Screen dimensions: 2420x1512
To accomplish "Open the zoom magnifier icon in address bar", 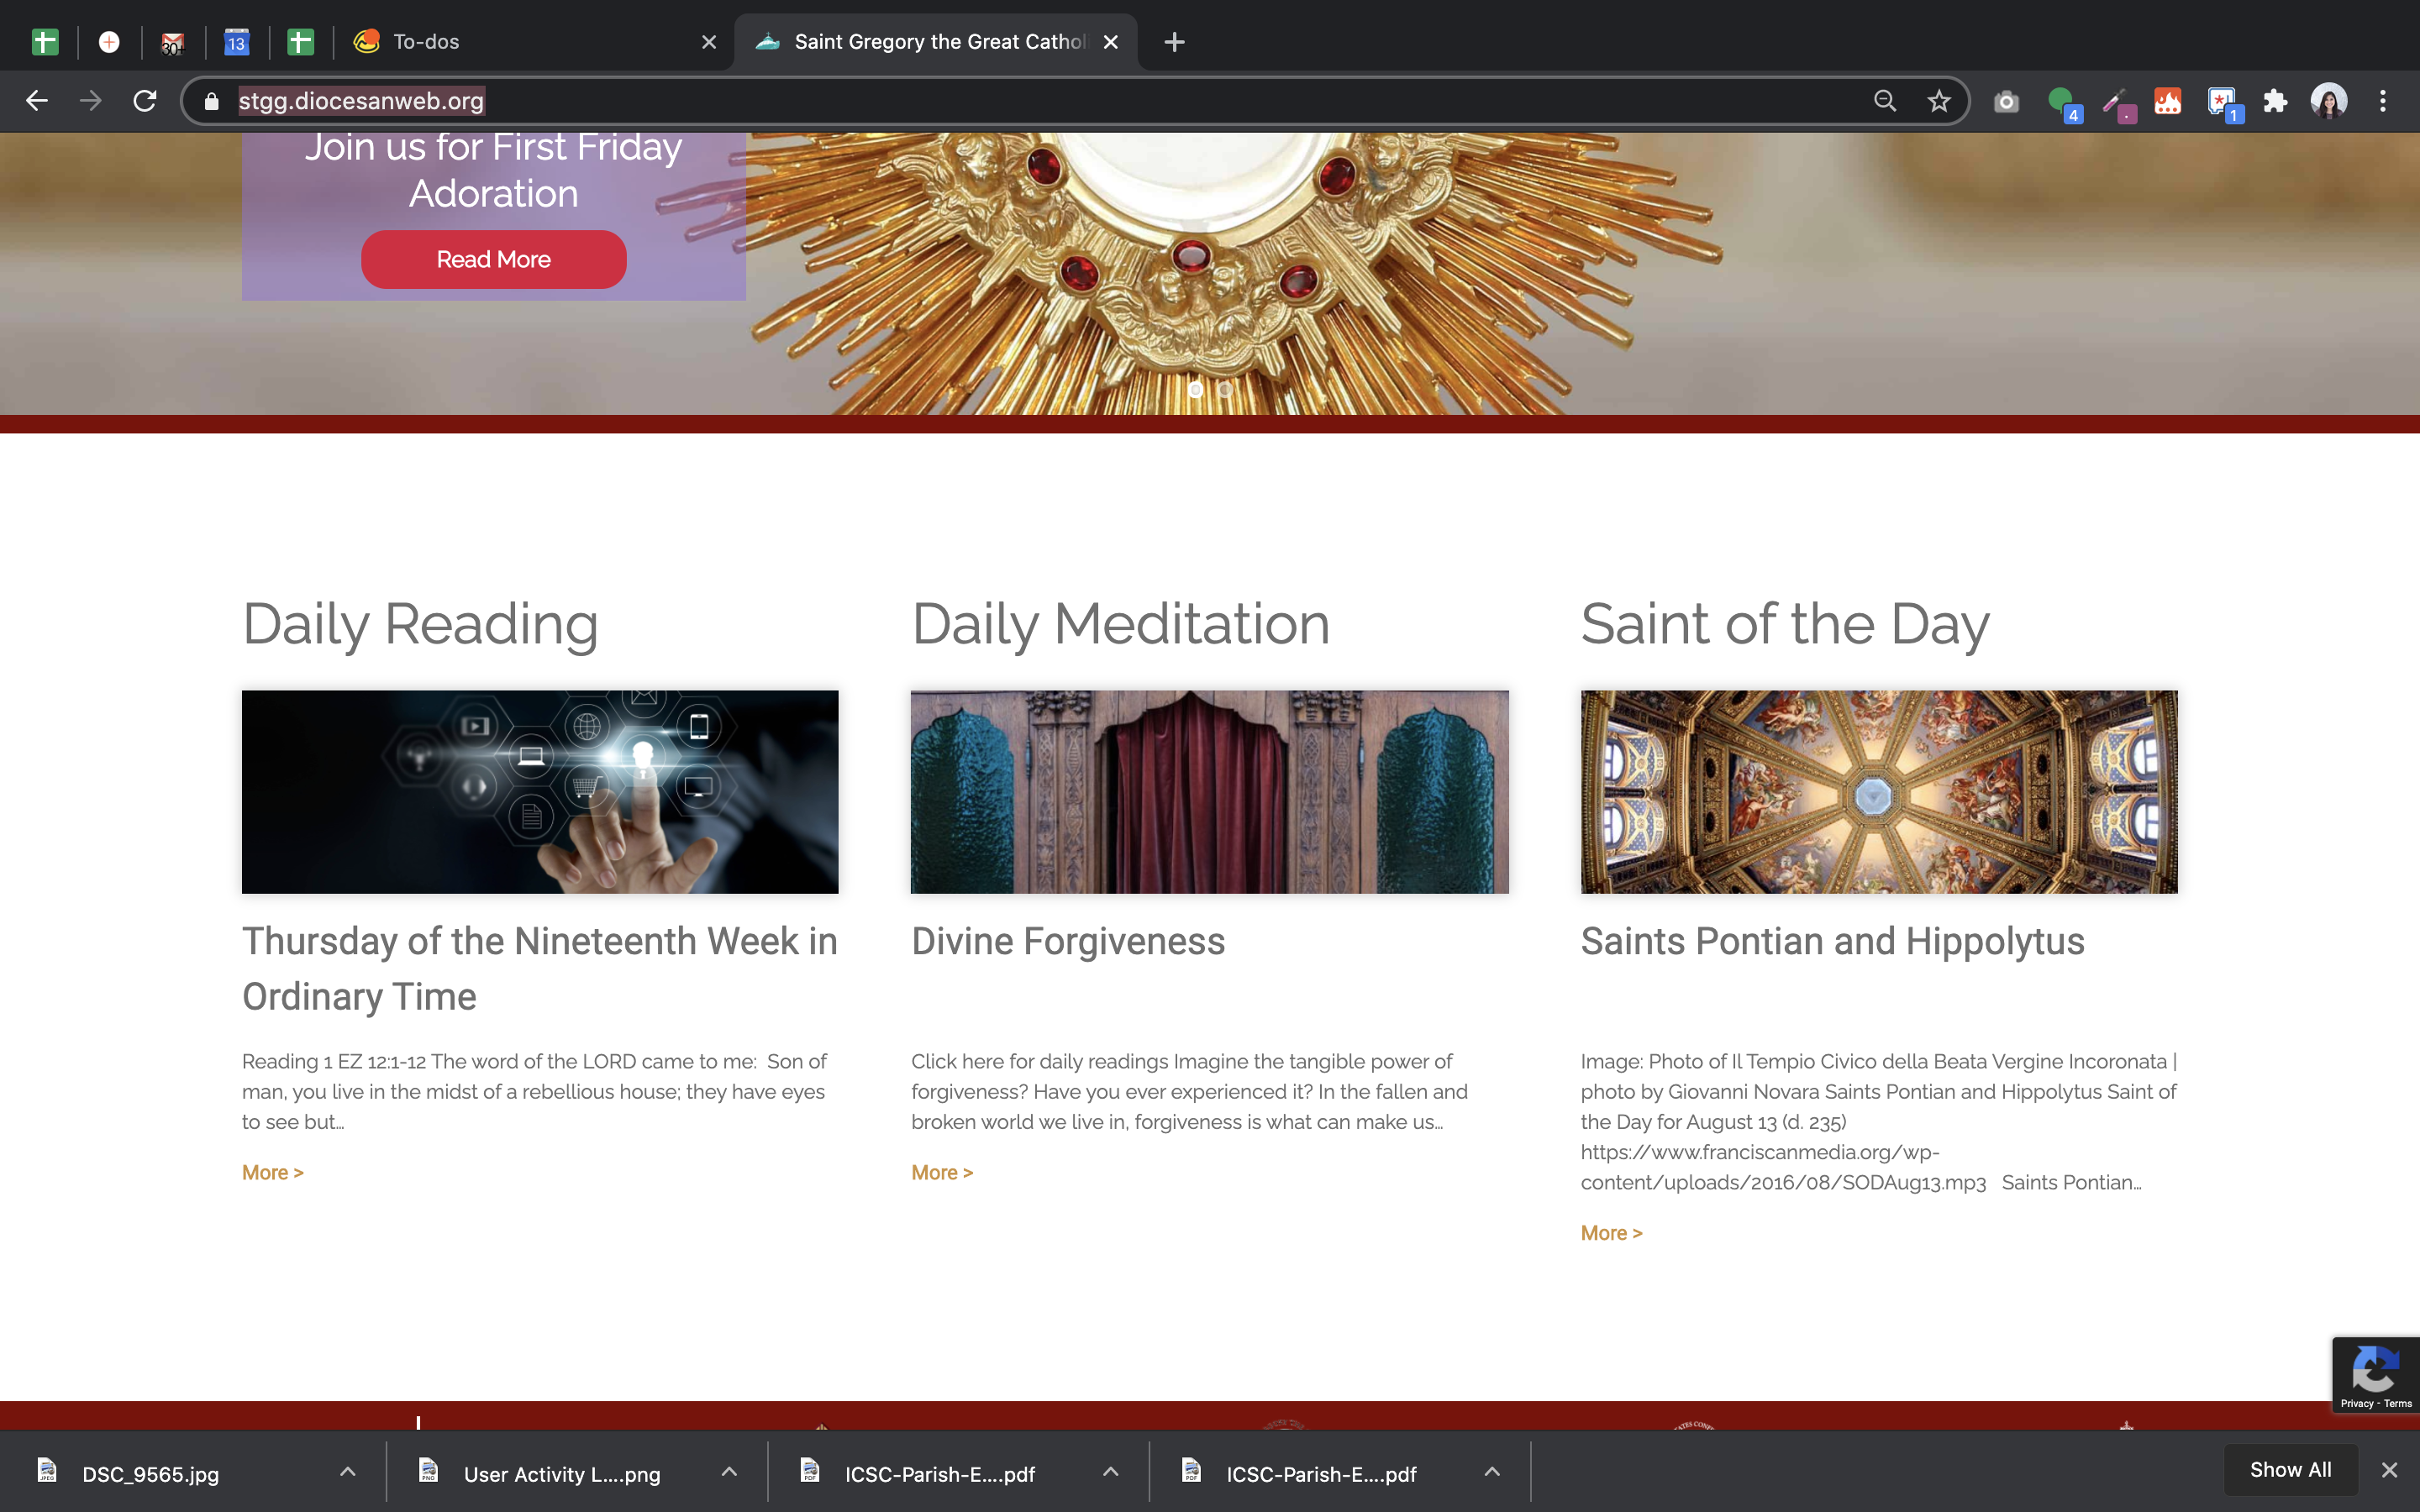I will coord(1884,101).
